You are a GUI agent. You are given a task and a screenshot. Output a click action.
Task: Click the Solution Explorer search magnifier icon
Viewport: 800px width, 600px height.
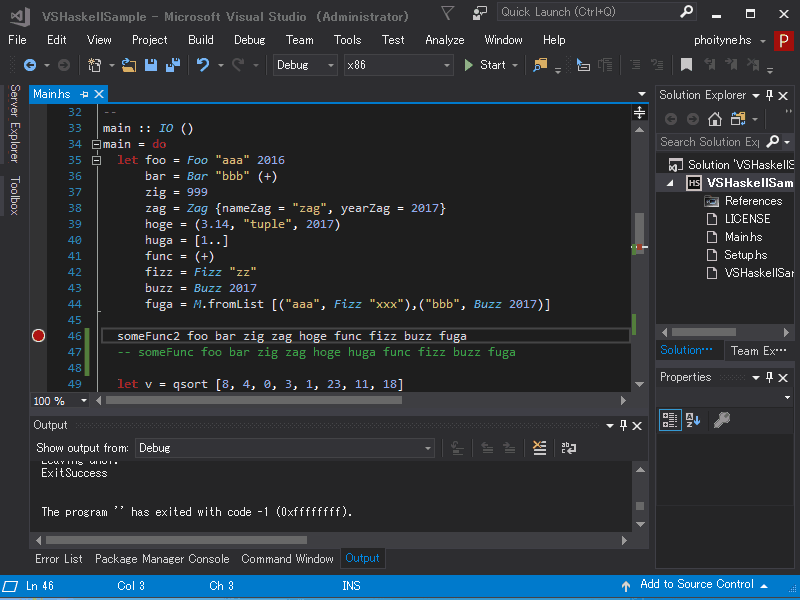[x=773, y=141]
